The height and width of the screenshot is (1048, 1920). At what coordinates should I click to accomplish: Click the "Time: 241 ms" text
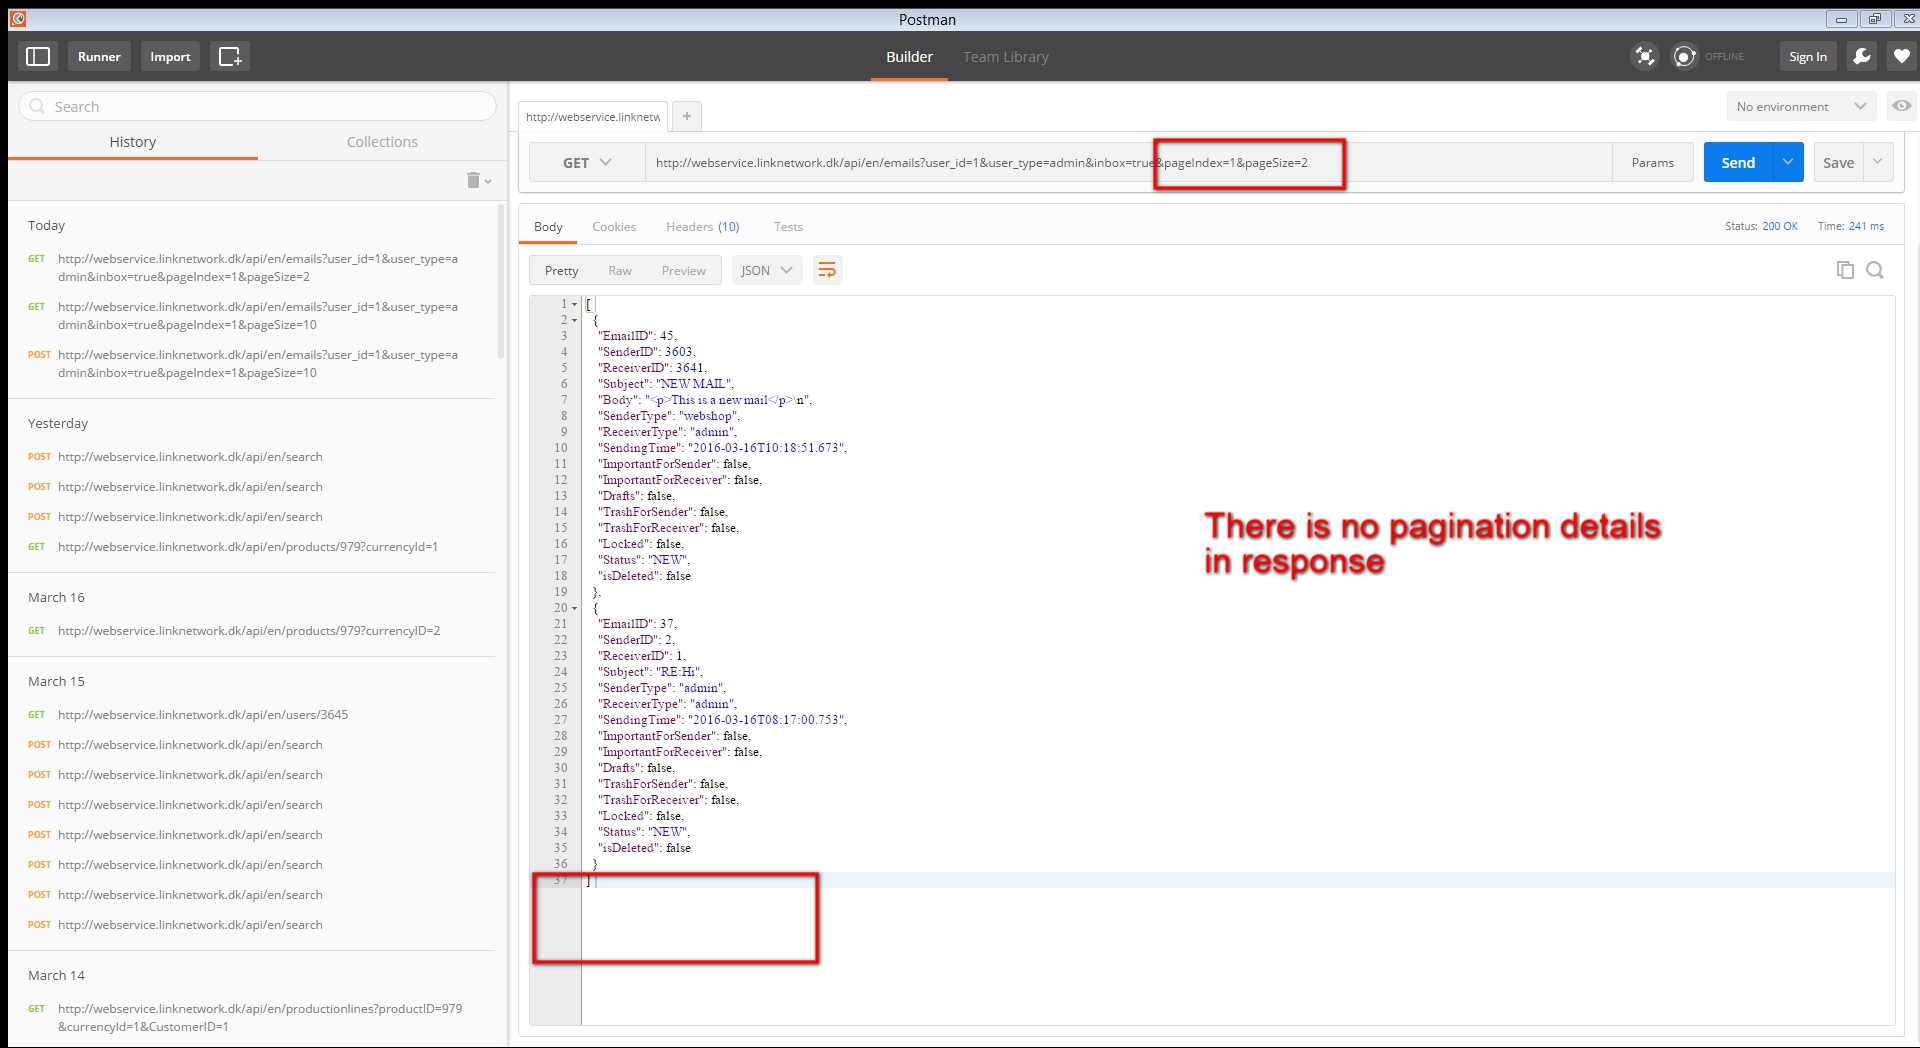tap(1850, 226)
